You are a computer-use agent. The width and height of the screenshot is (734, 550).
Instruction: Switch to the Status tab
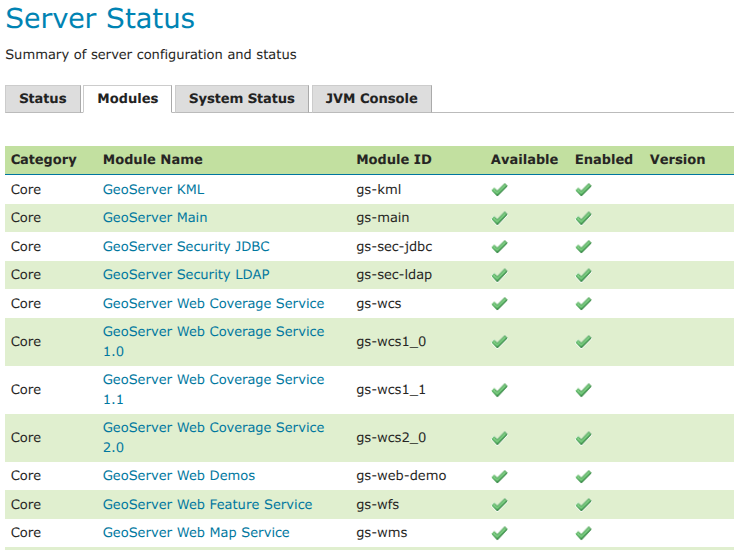[43, 98]
